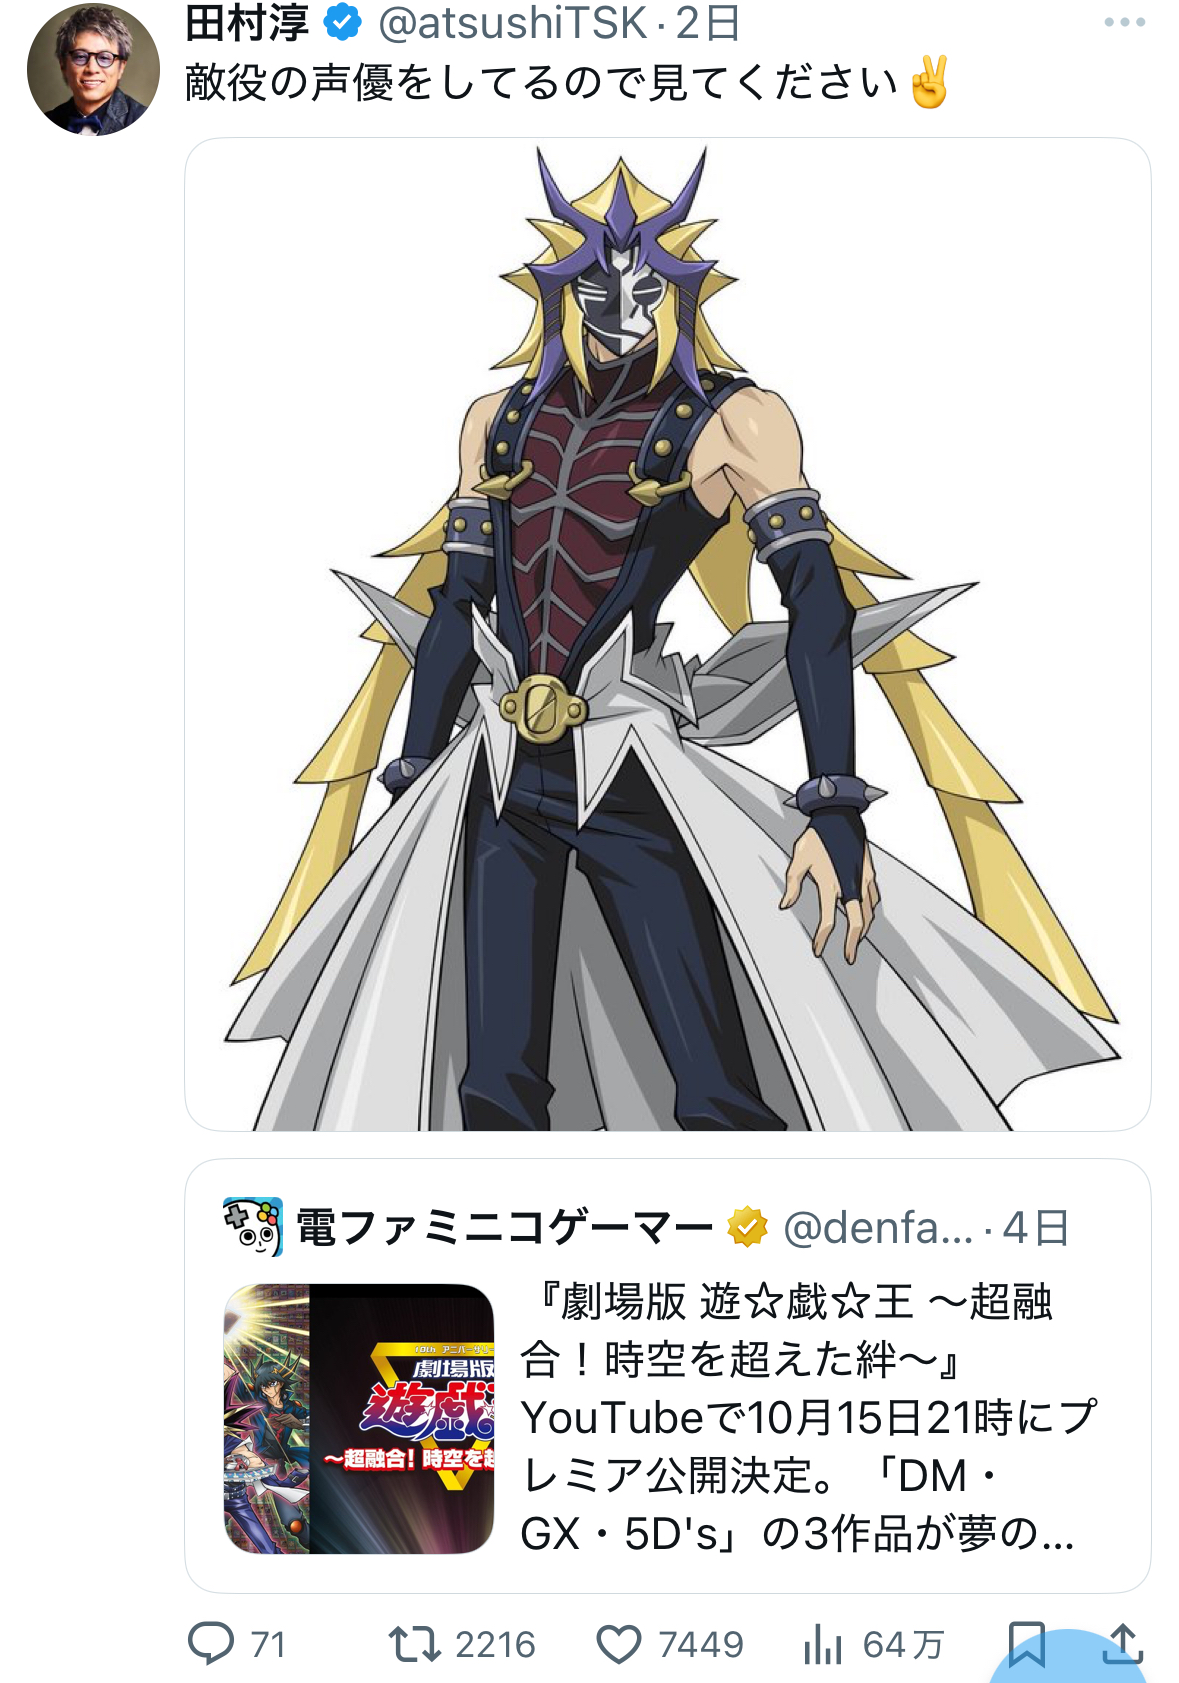Image resolution: width=1179 pixels, height=1683 pixels.
Task: Open the reply icon with 71 comments
Action: pyautogui.click(x=211, y=1643)
